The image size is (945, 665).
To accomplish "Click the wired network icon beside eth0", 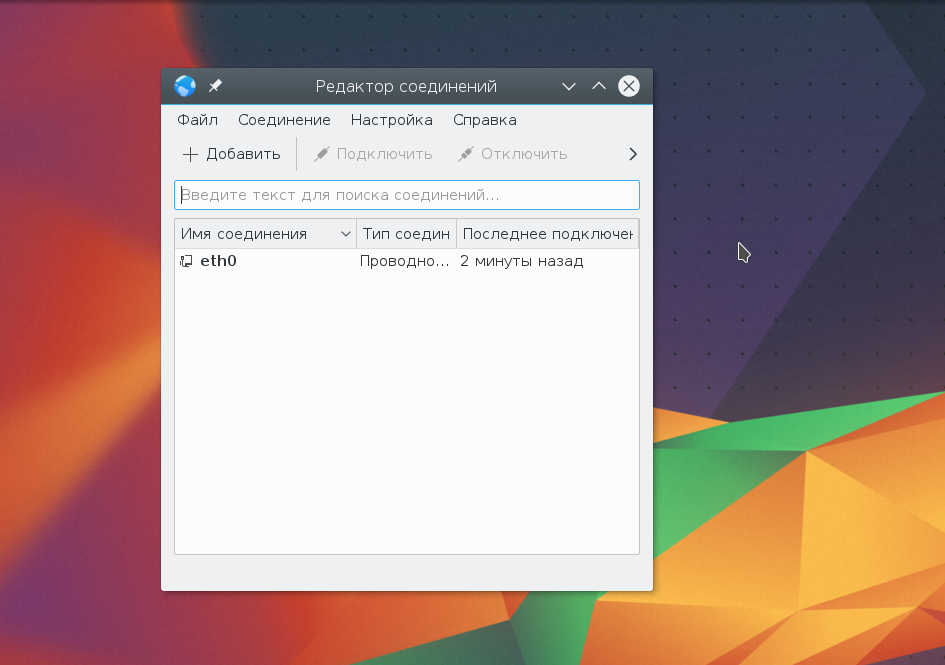I will click(x=186, y=262).
